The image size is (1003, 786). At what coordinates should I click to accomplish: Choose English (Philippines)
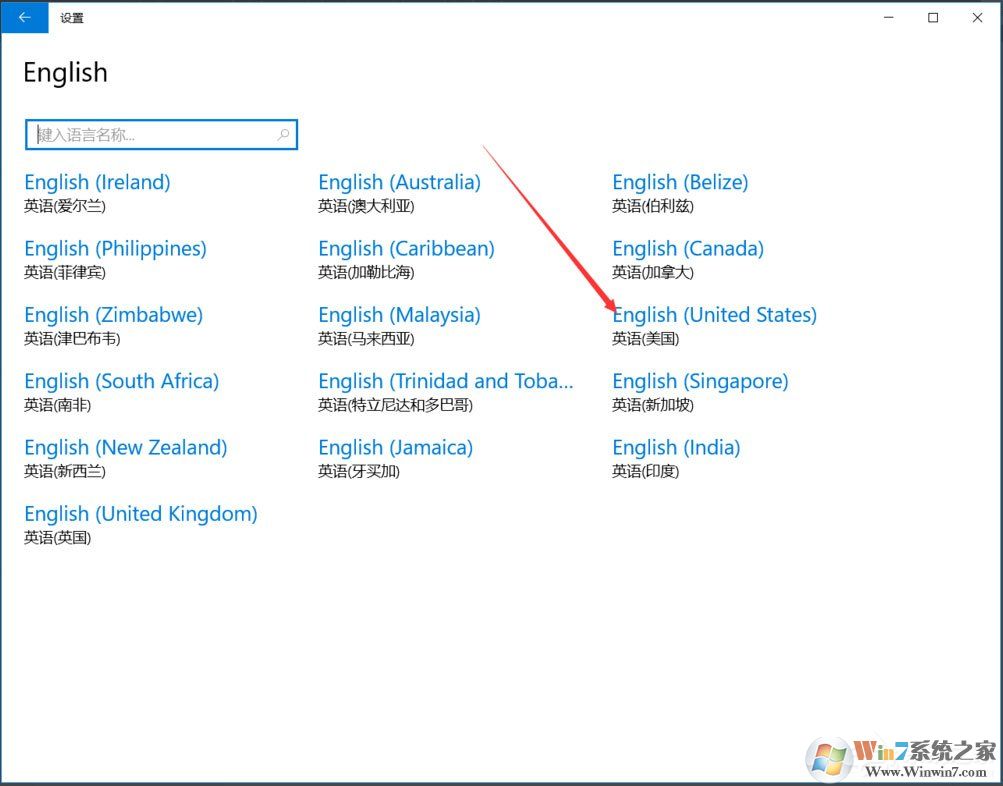click(x=115, y=249)
